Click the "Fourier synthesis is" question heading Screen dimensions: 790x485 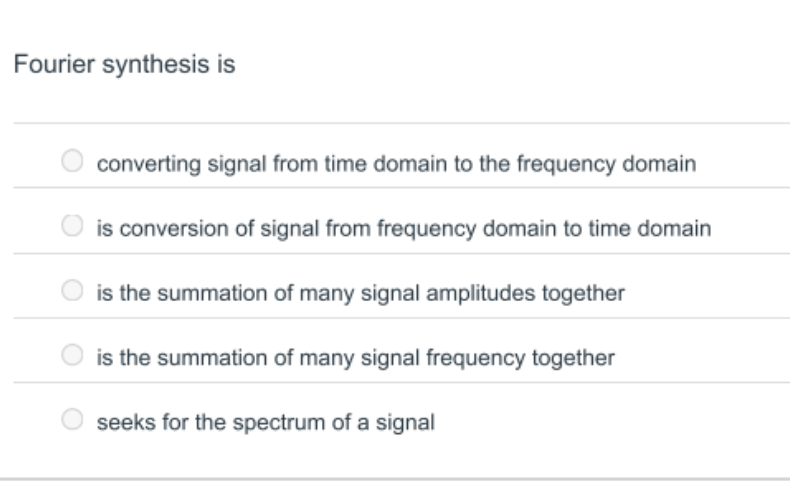click(124, 64)
